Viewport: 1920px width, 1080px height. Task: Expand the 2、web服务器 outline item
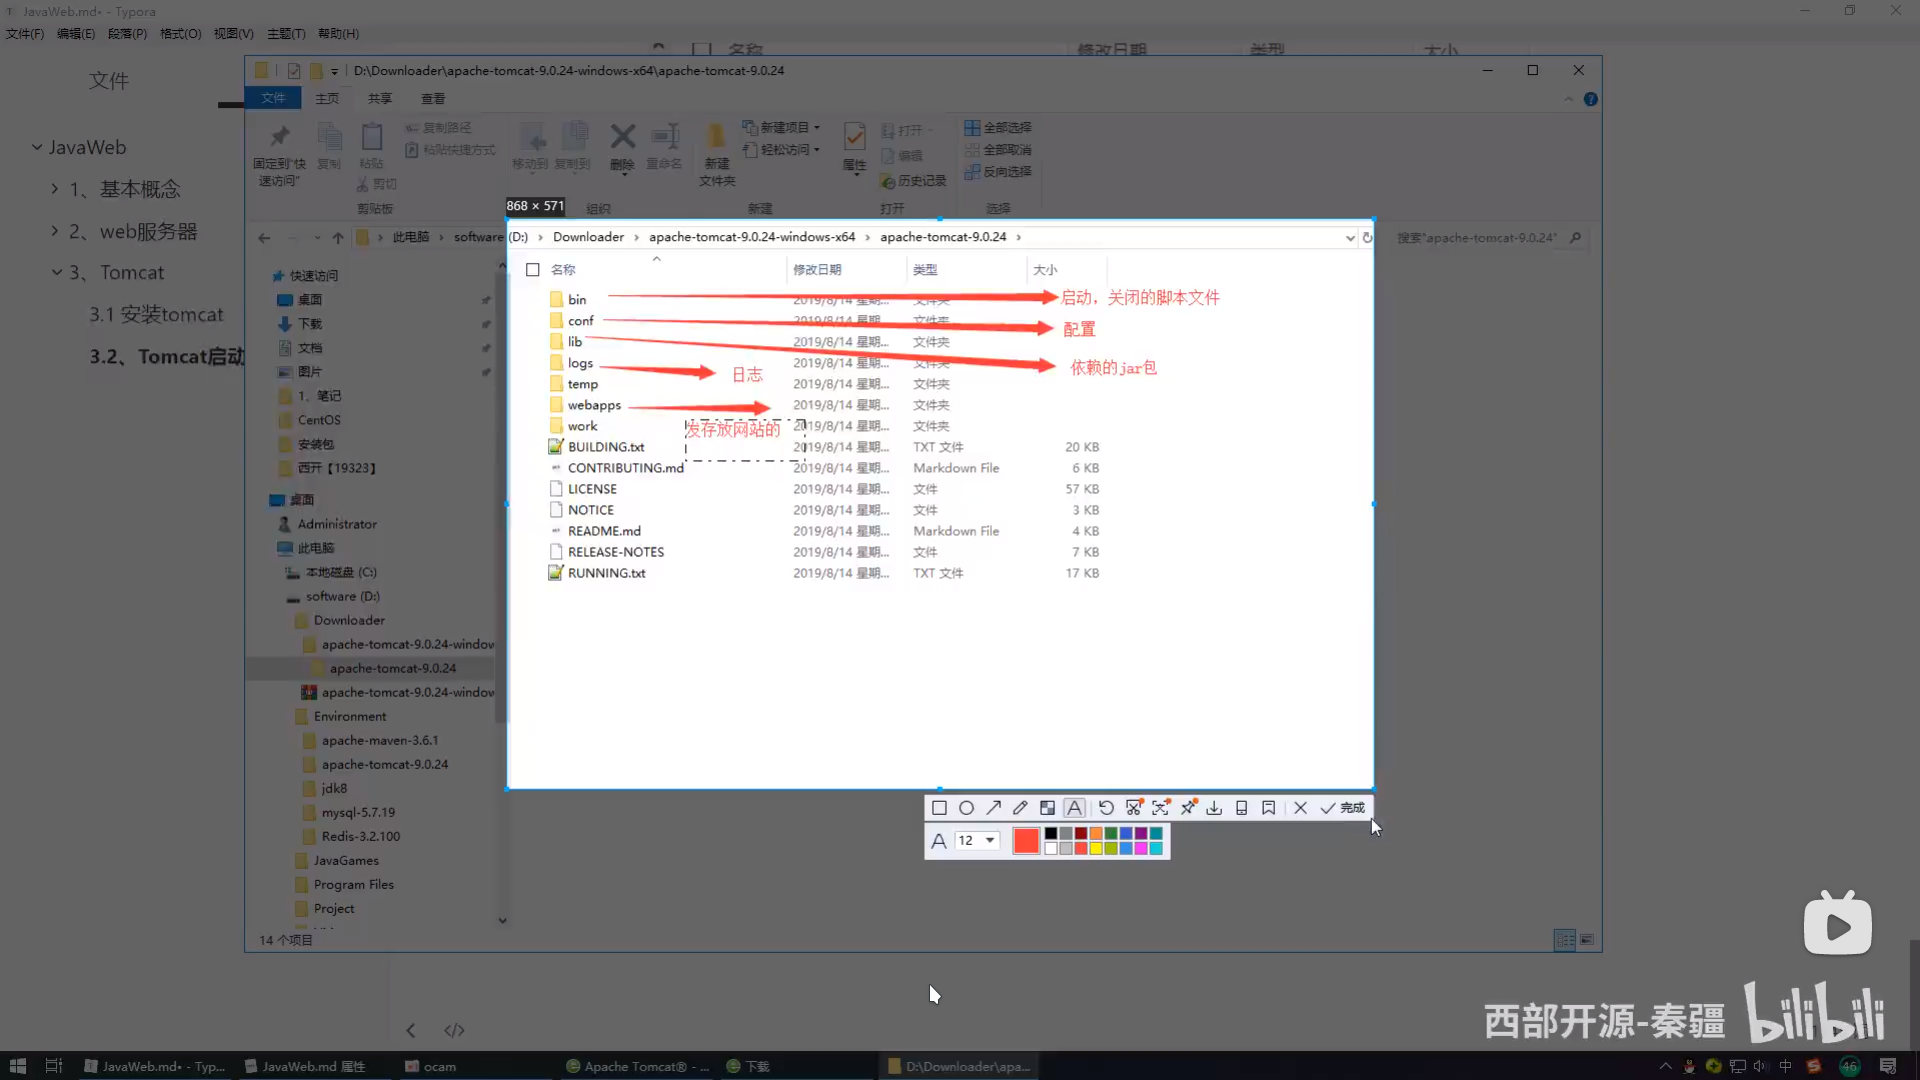coord(55,231)
